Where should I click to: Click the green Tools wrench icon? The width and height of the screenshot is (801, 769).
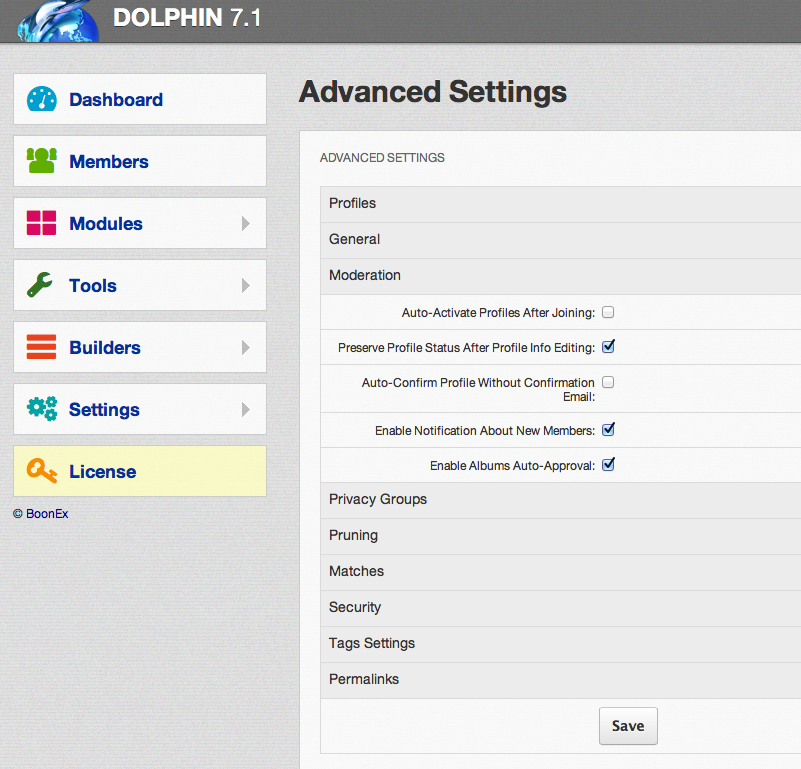click(41, 286)
